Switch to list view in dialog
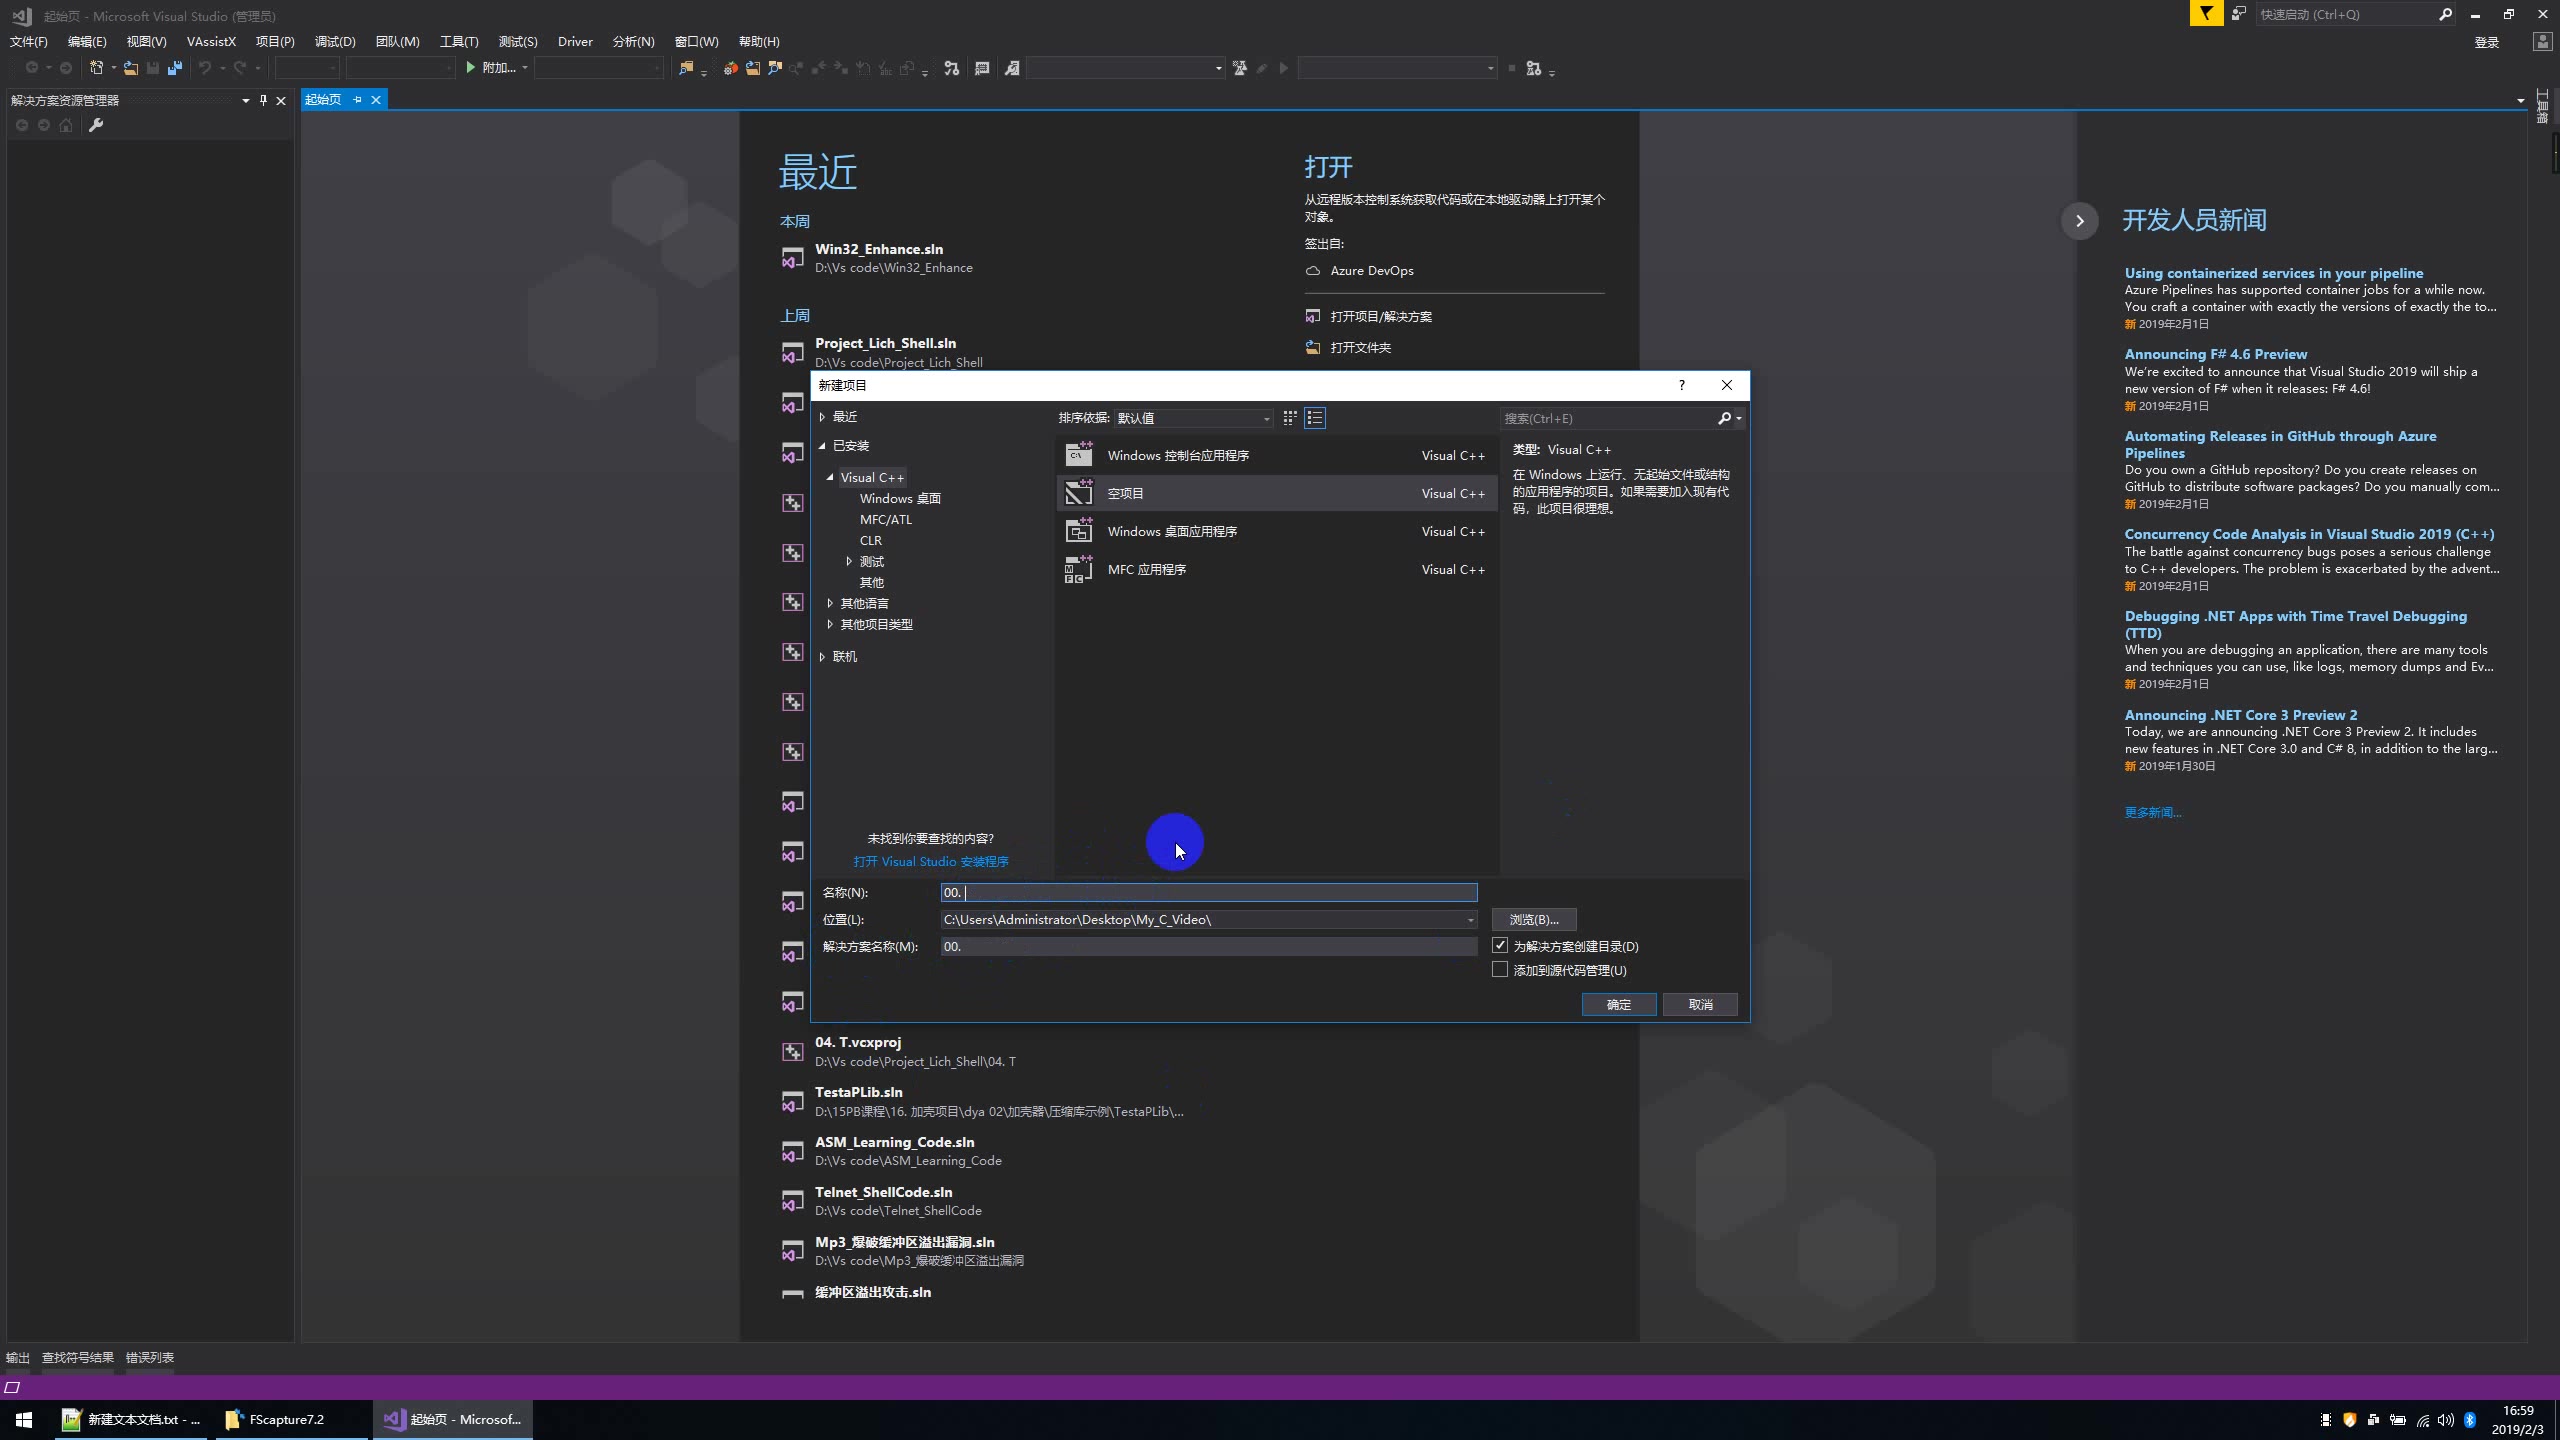 click(1315, 418)
